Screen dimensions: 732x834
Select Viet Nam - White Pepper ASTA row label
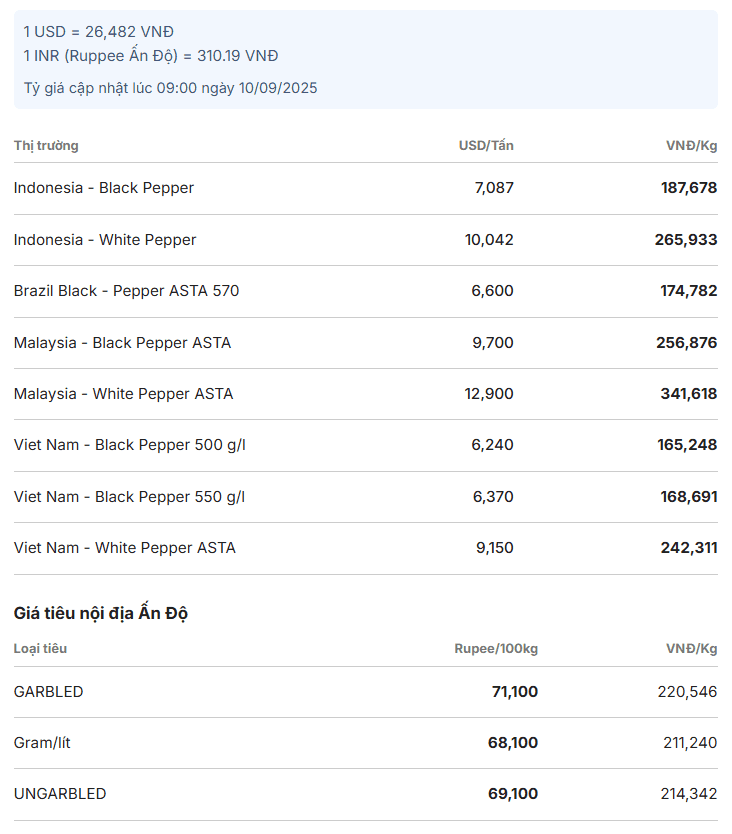point(125,548)
